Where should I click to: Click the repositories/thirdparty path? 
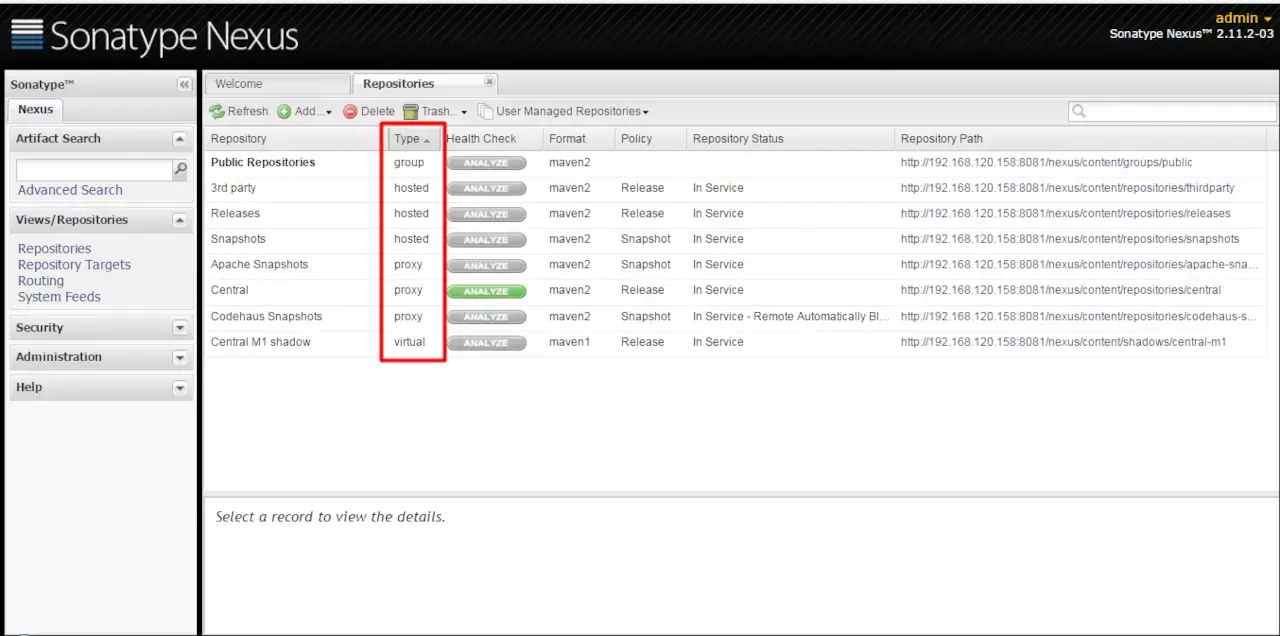[x=1067, y=188]
